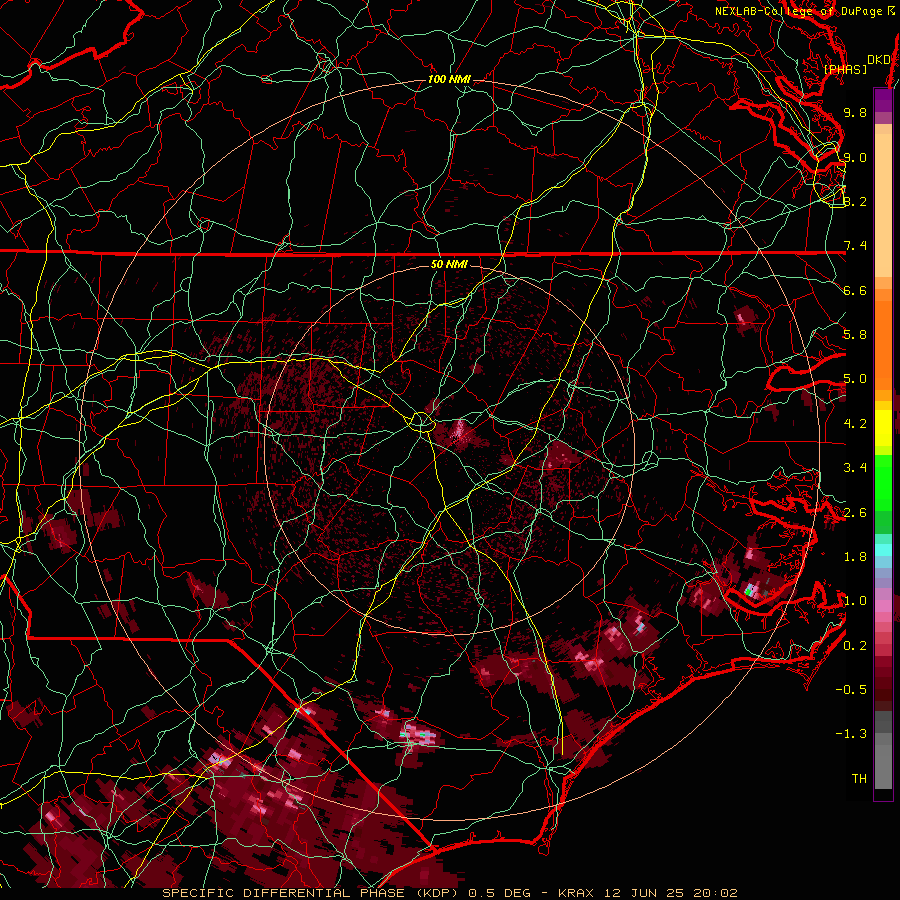Click the 7.4 color scale value
Screen dimensions: 900x900
pyautogui.click(x=855, y=246)
